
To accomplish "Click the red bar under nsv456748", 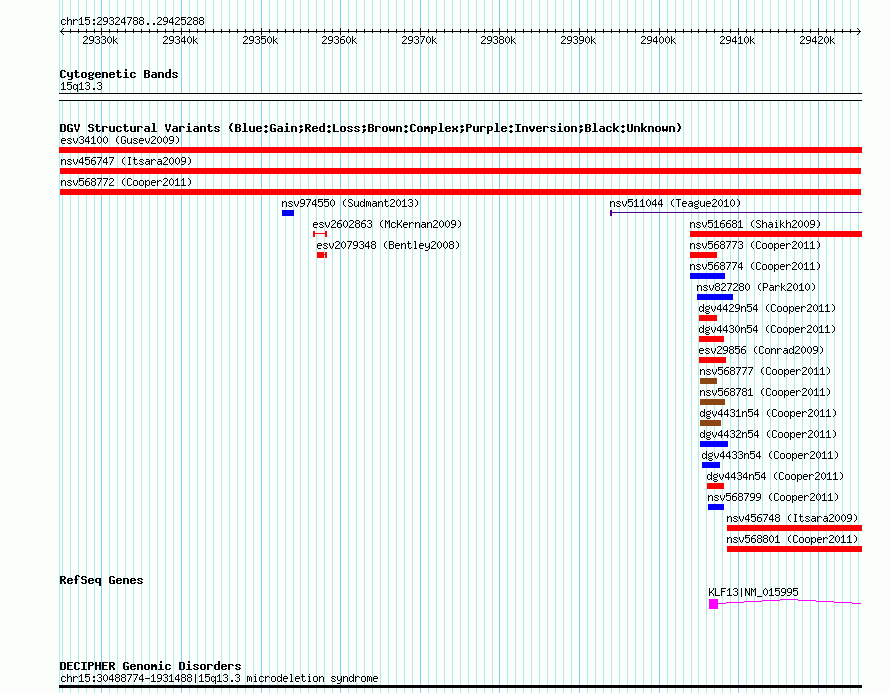I will tap(794, 528).
